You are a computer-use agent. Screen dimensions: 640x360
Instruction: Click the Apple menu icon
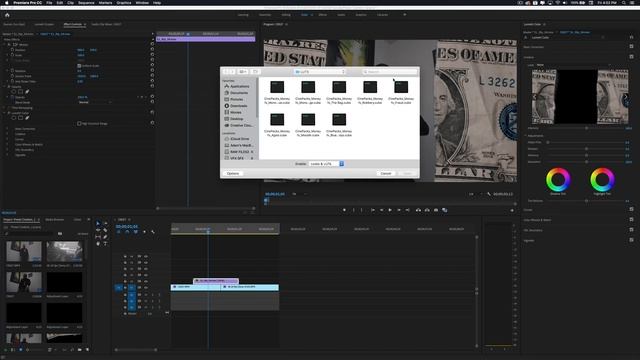coord(7,3)
